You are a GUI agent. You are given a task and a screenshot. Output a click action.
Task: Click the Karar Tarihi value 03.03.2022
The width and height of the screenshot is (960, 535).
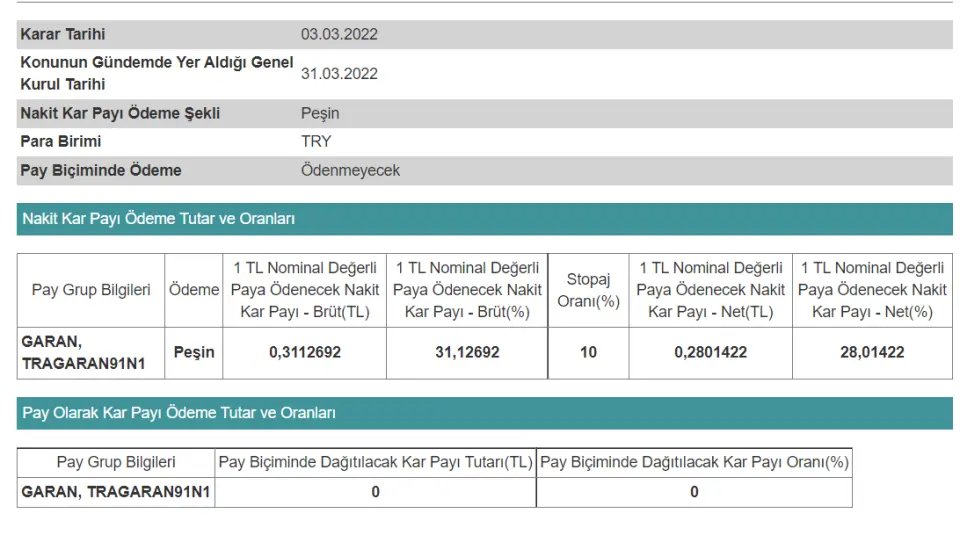point(339,34)
